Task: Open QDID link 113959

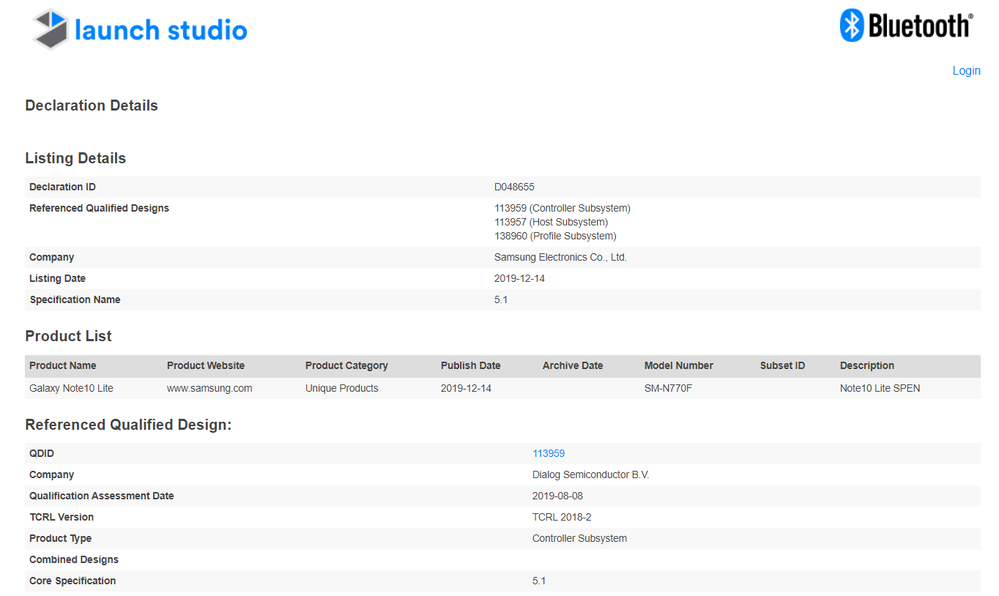Action: pos(549,453)
